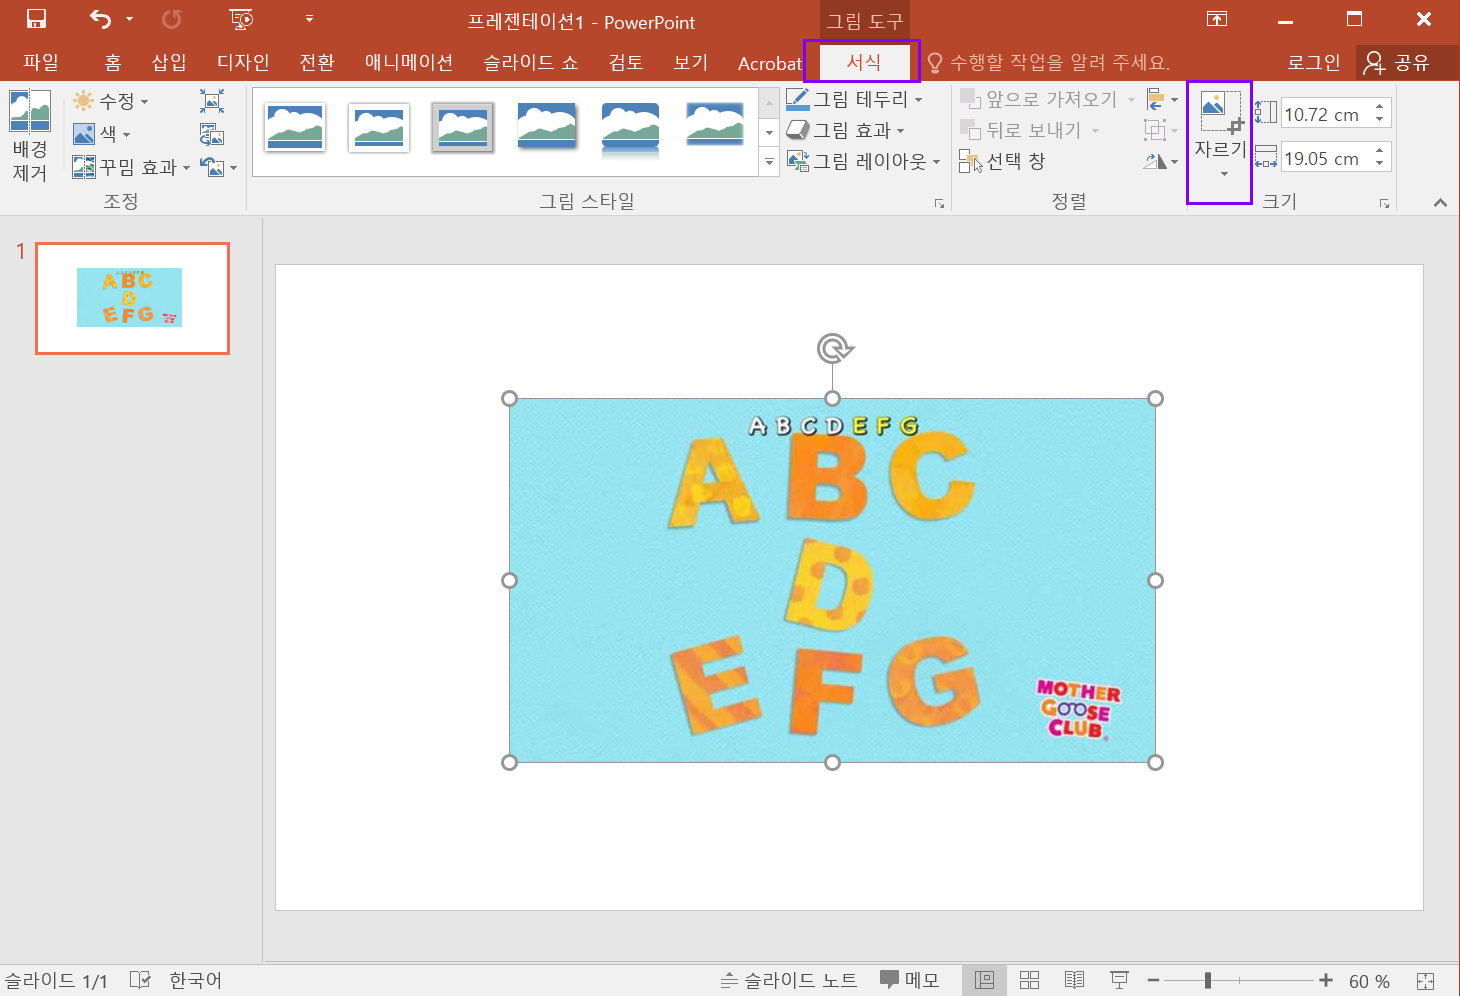The width and height of the screenshot is (1460, 996).
Task: Click the zoom in plus button
Action: pos(1326,981)
